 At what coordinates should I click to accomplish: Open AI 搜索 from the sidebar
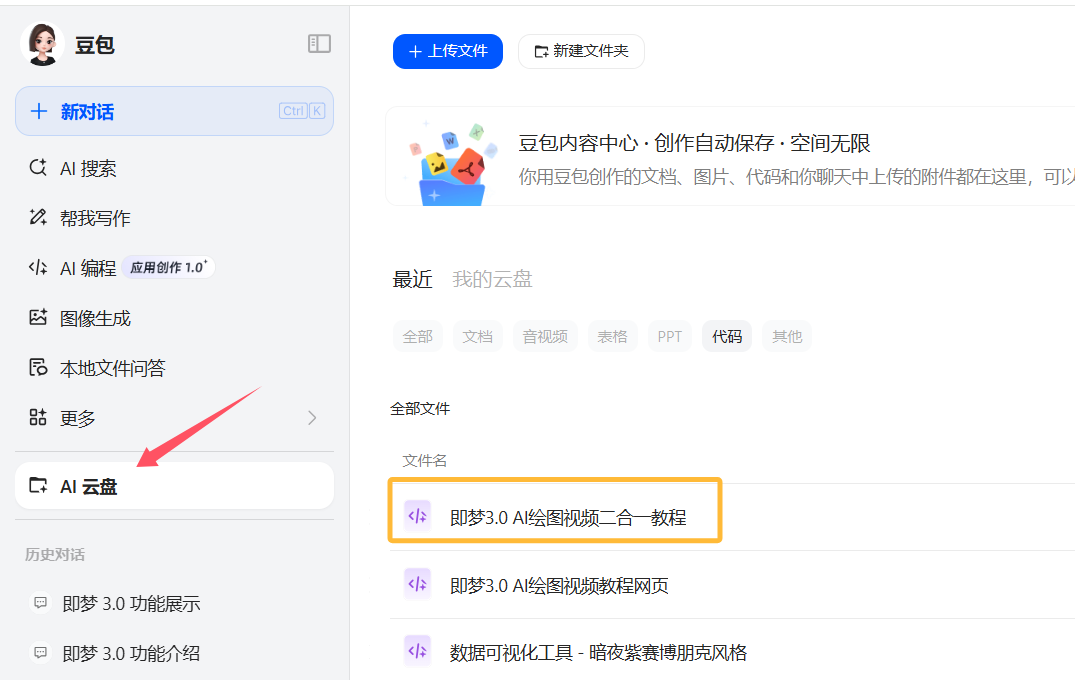click(x=88, y=169)
